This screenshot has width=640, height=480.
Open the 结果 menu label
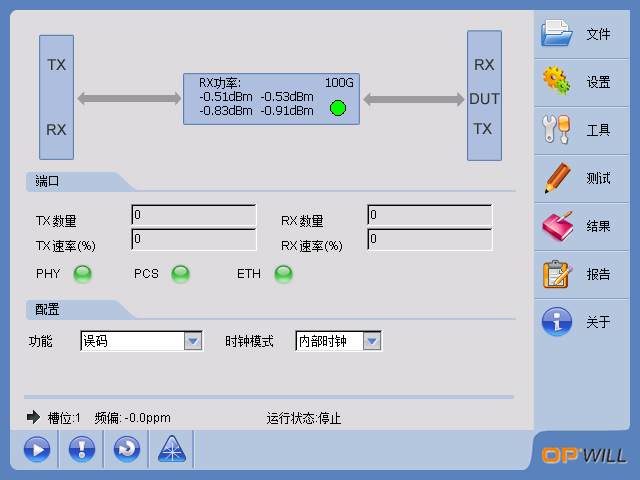pyautogui.click(x=598, y=226)
